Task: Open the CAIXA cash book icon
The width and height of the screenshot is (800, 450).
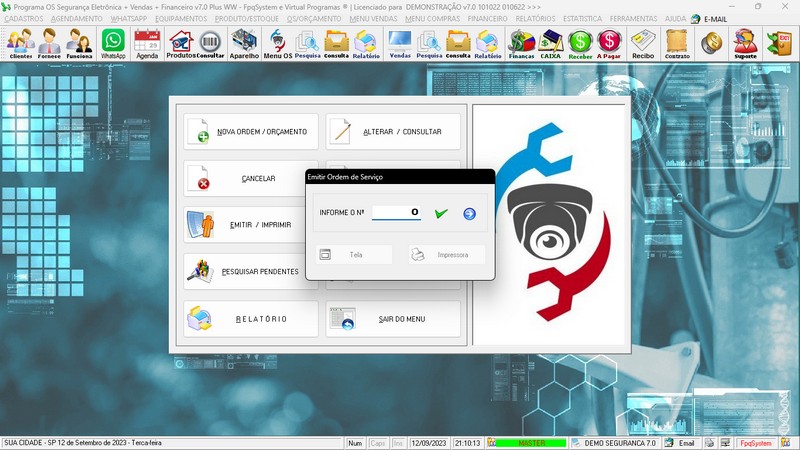Action: (x=551, y=43)
